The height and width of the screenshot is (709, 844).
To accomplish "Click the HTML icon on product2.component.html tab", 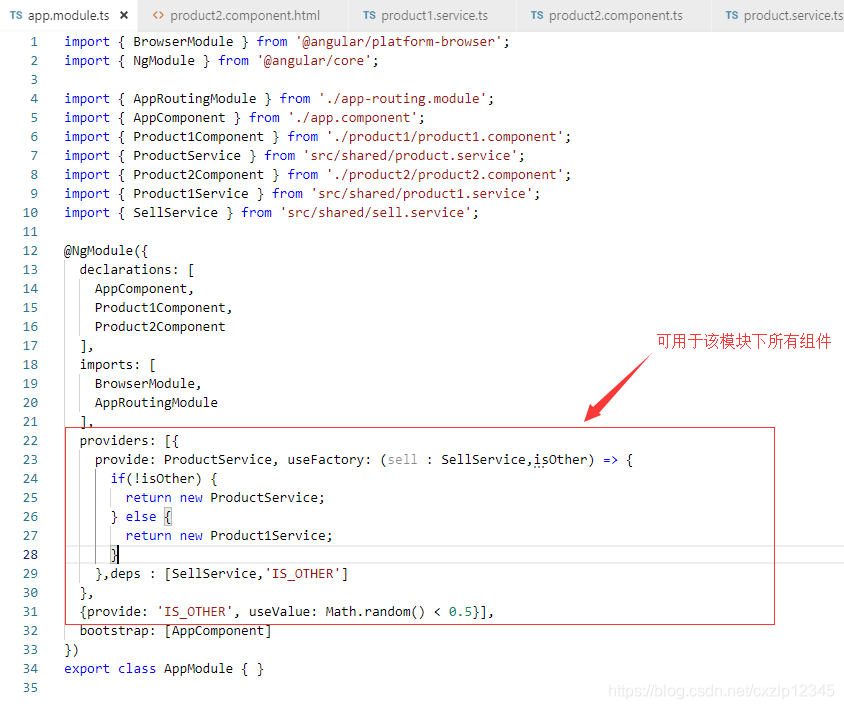I will [158, 16].
